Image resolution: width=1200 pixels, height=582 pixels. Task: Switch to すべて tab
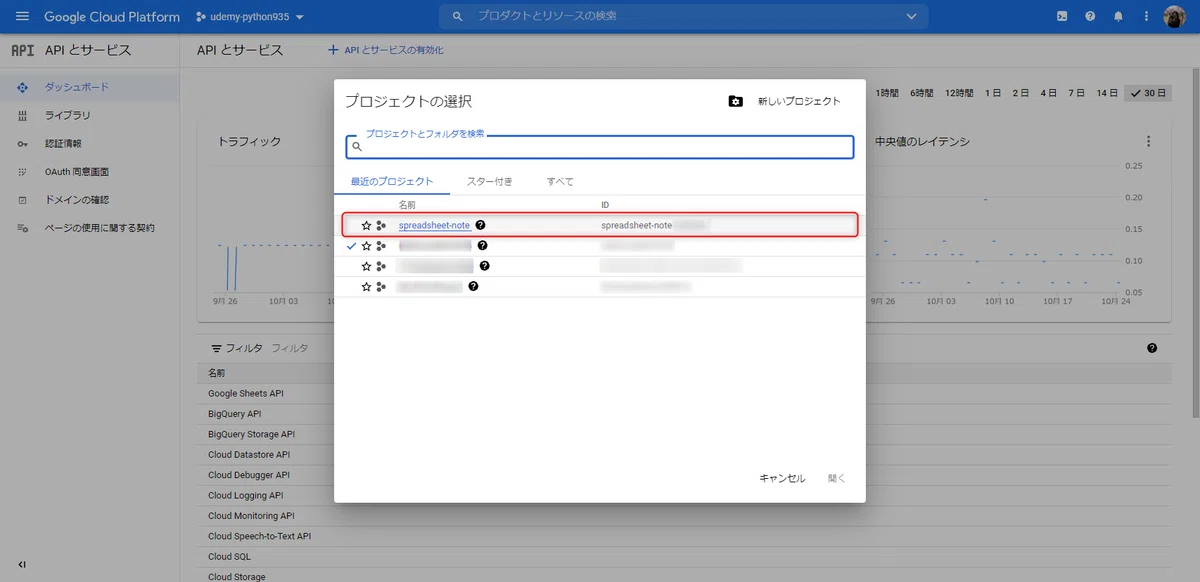click(560, 181)
